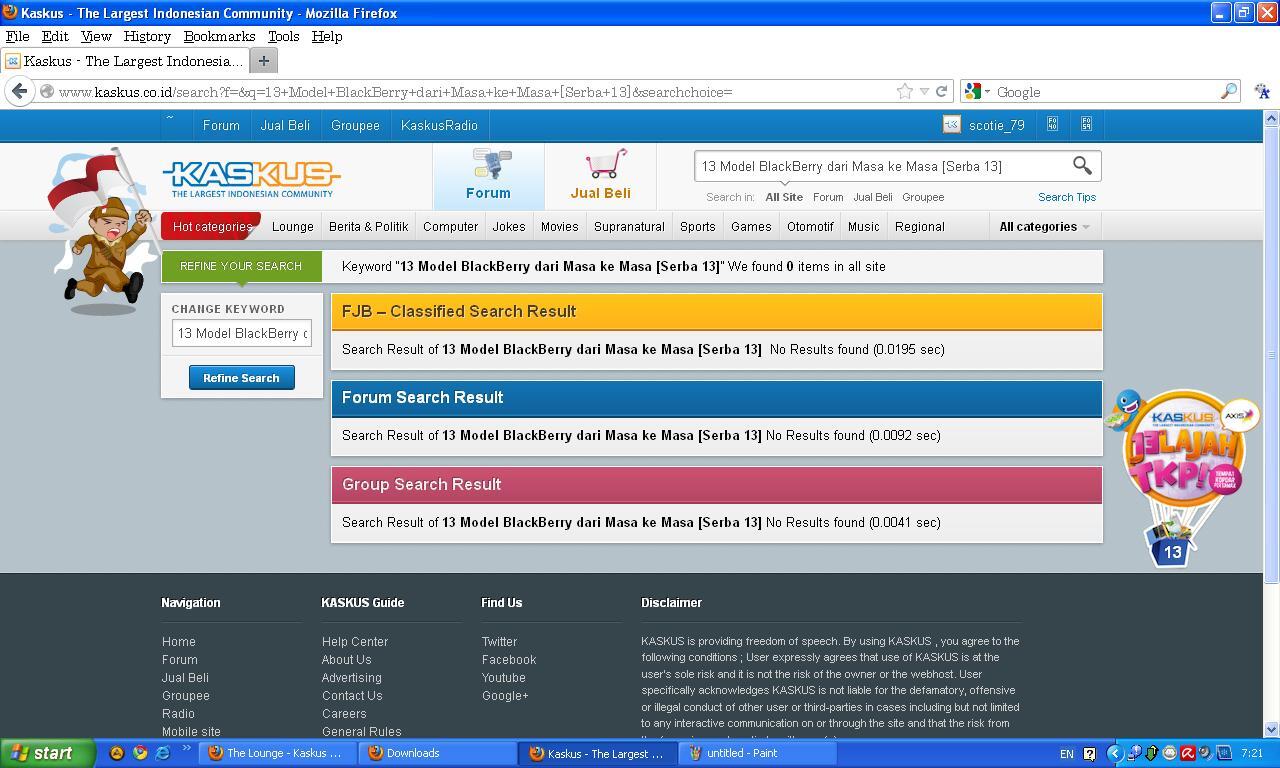
Task: Open Facebook link under Find Us
Action: point(509,659)
